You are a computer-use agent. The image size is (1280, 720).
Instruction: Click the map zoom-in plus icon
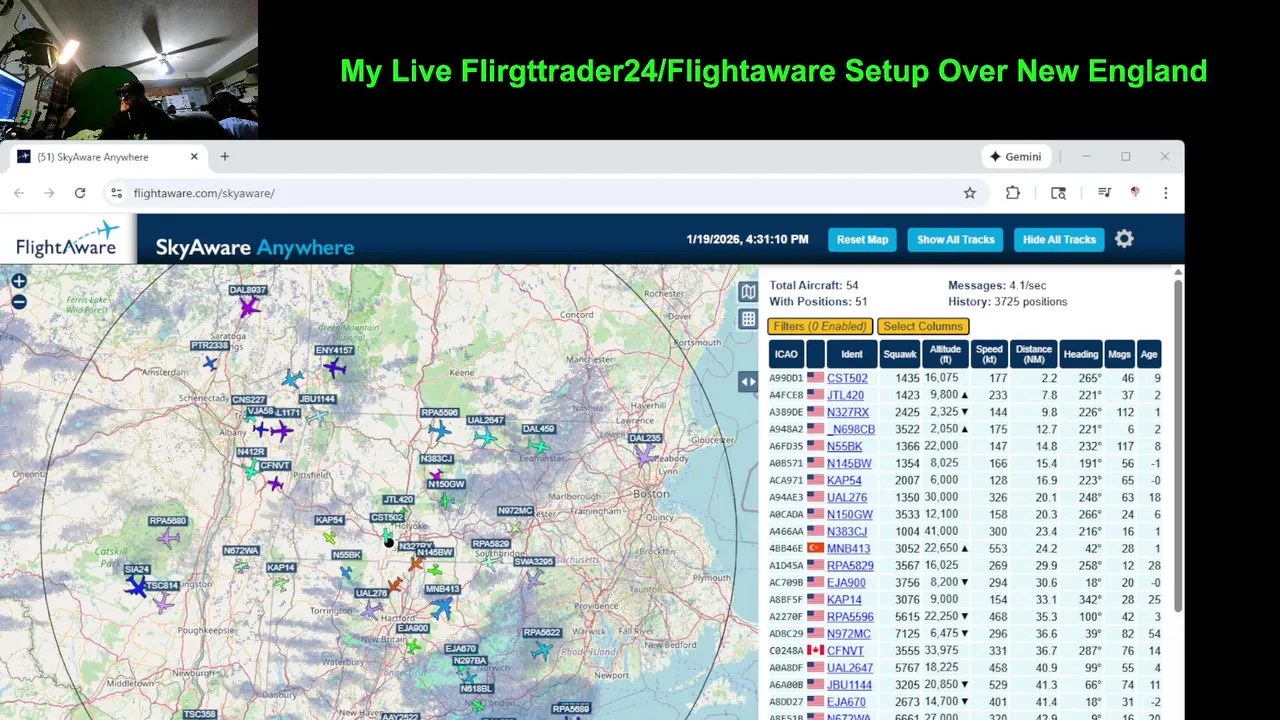18,282
